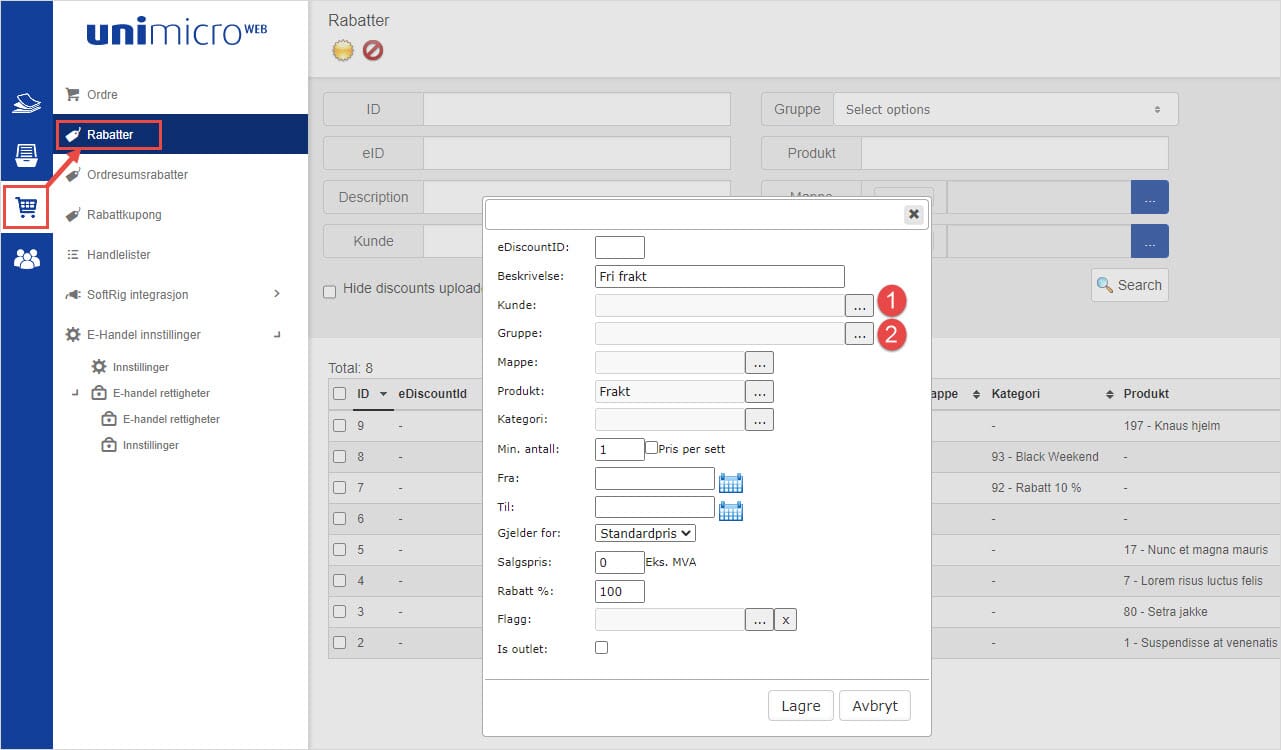
Task: Enable the Pris per sett checkbox
Action: pyautogui.click(x=652, y=448)
